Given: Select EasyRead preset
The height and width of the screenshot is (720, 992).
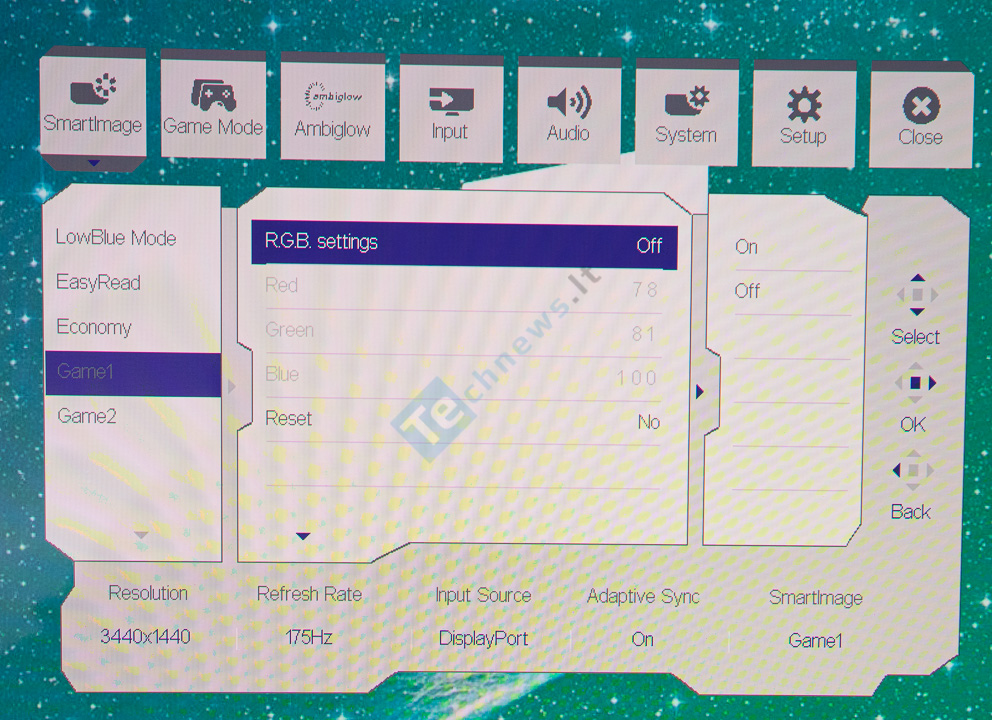Looking at the screenshot, I should tap(98, 282).
